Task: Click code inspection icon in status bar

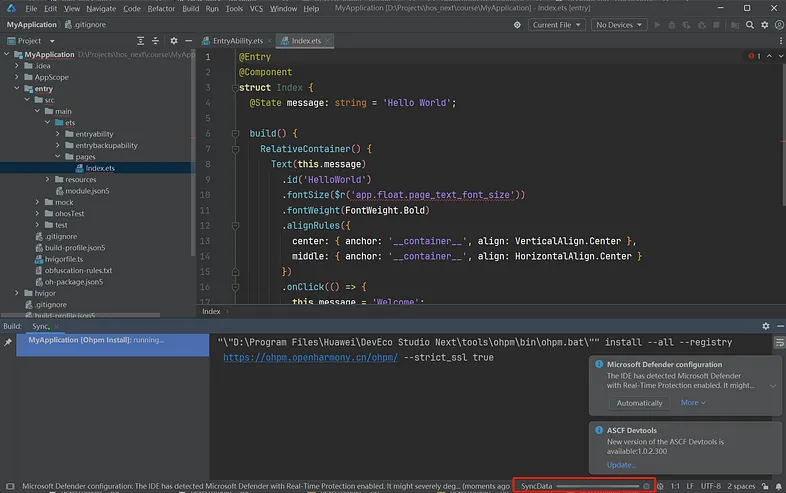Action: click(660, 486)
